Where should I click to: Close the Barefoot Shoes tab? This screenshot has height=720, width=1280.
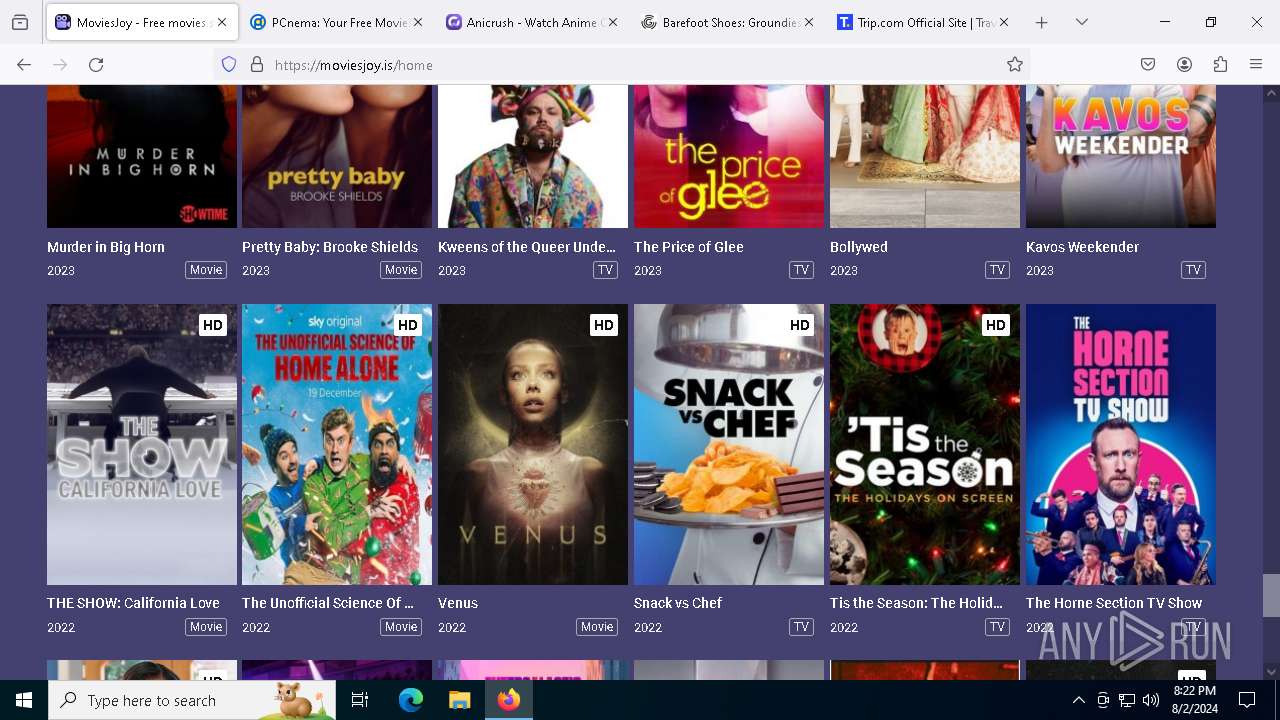click(808, 22)
